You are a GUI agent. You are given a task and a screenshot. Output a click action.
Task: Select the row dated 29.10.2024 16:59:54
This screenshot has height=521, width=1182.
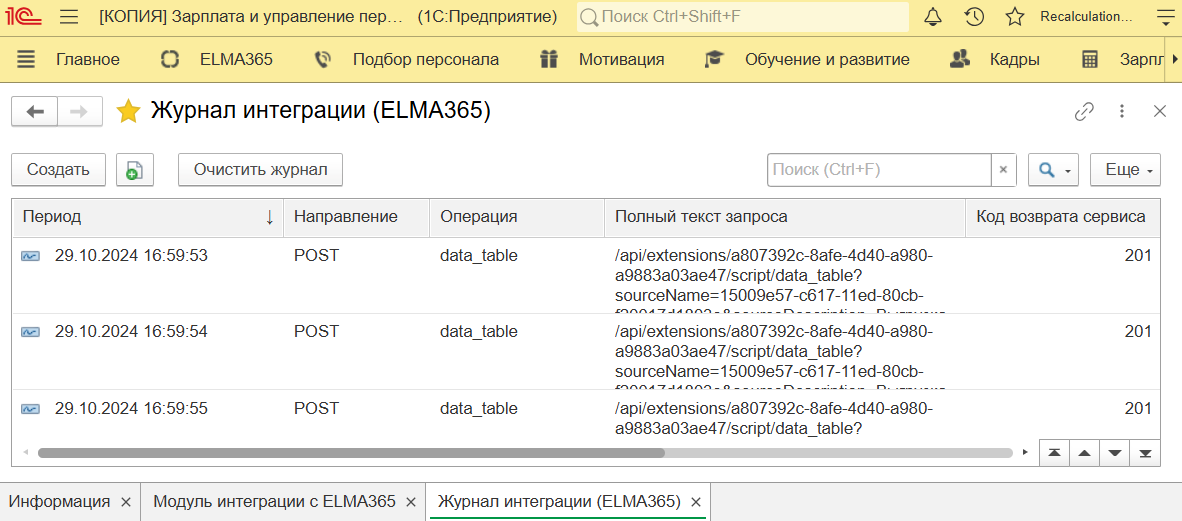(586, 351)
